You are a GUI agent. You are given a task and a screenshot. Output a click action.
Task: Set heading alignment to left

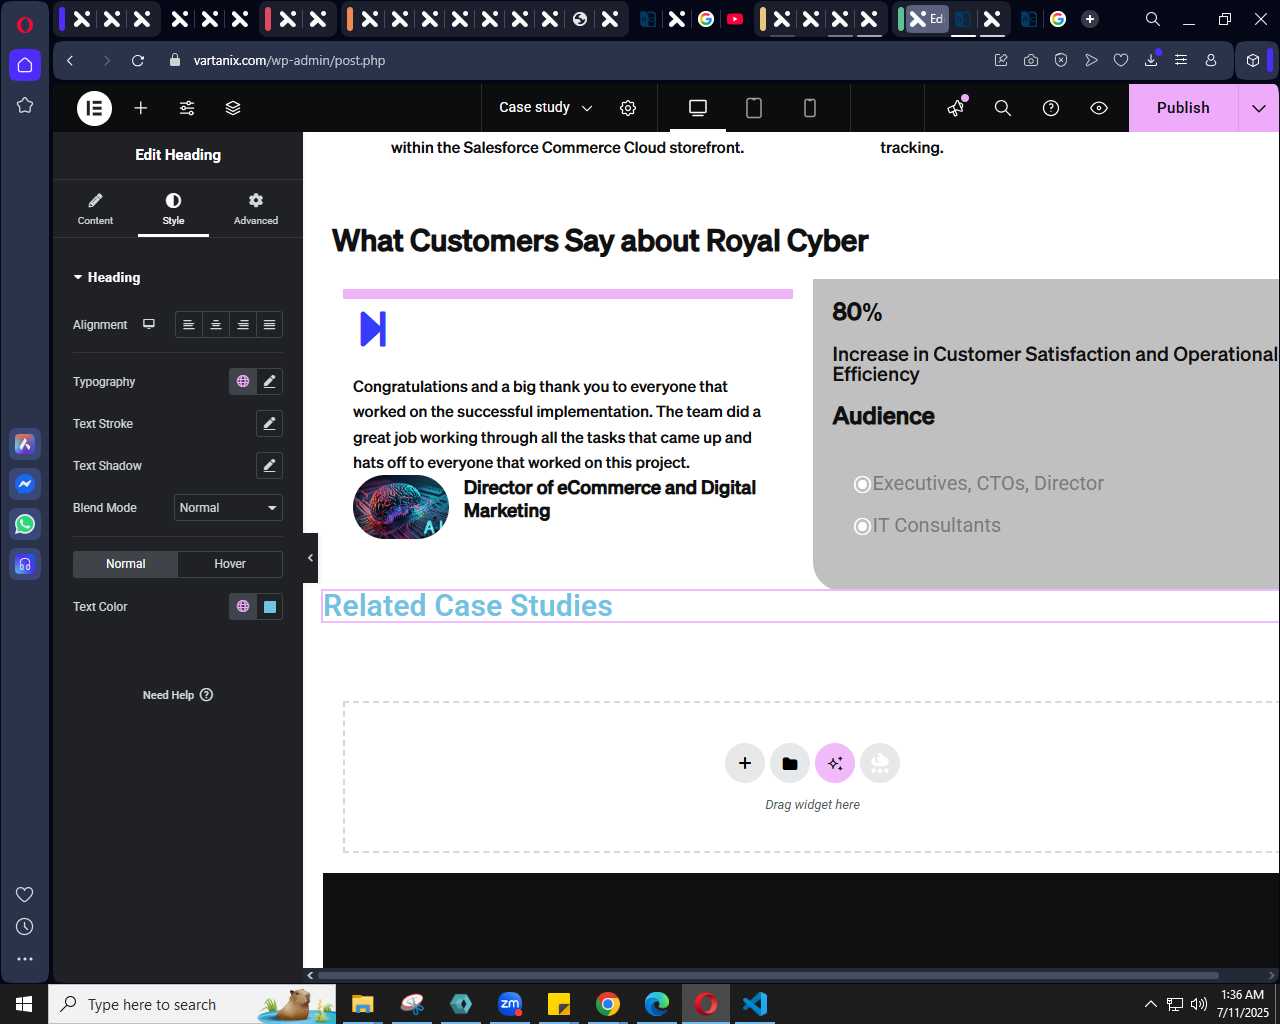pyautogui.click(x=189, y=324)
